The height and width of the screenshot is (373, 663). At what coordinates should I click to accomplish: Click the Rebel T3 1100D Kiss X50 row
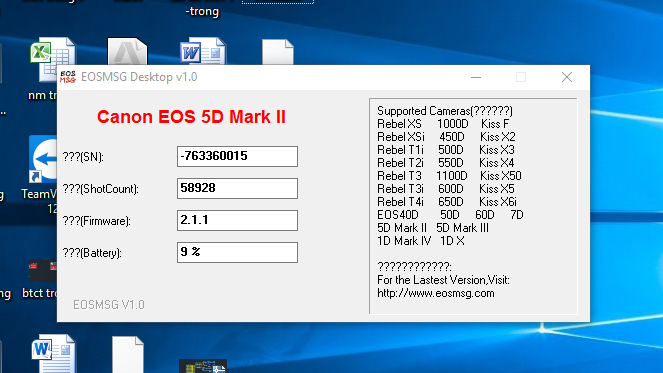point(449,176)
